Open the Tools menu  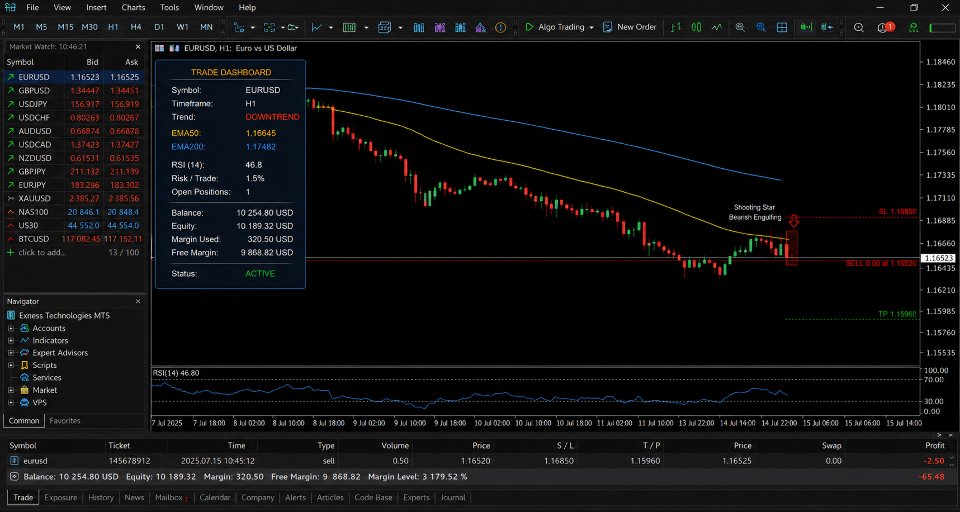coord(170,7)
